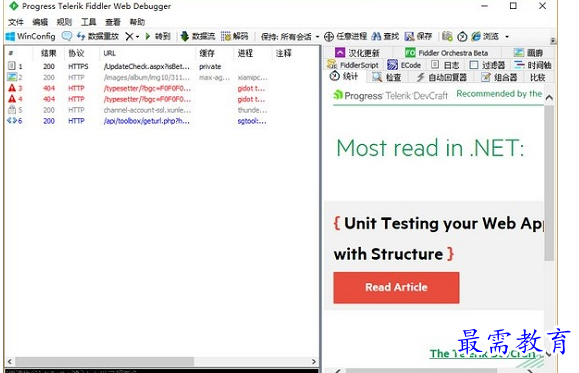Open the 查看 (View) menu
The width and height of the screenshot is (579, 373).
(x=113, y=22)
